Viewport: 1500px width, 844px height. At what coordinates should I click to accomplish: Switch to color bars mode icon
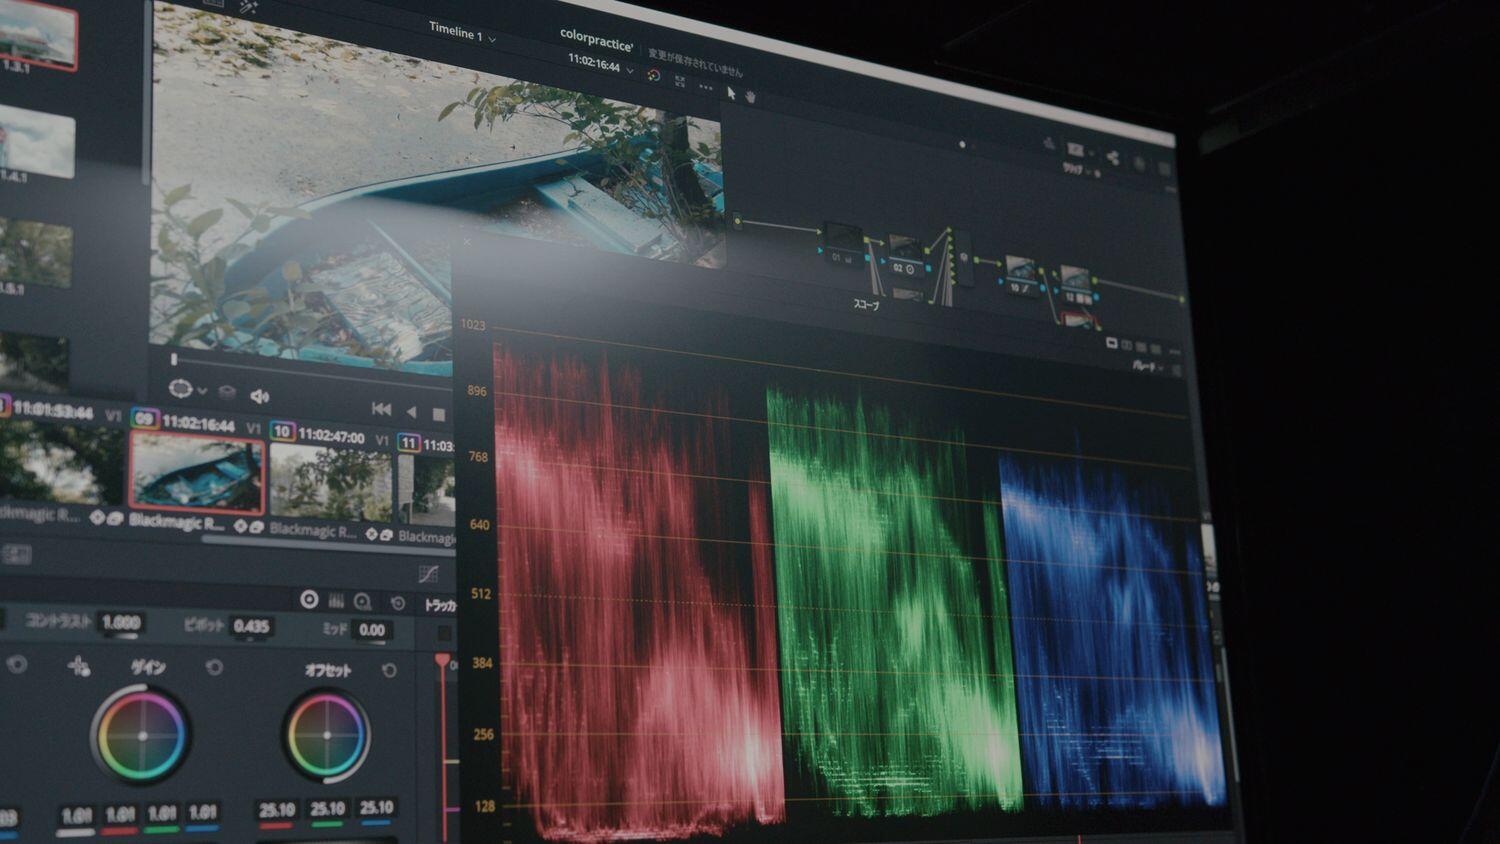336,601
